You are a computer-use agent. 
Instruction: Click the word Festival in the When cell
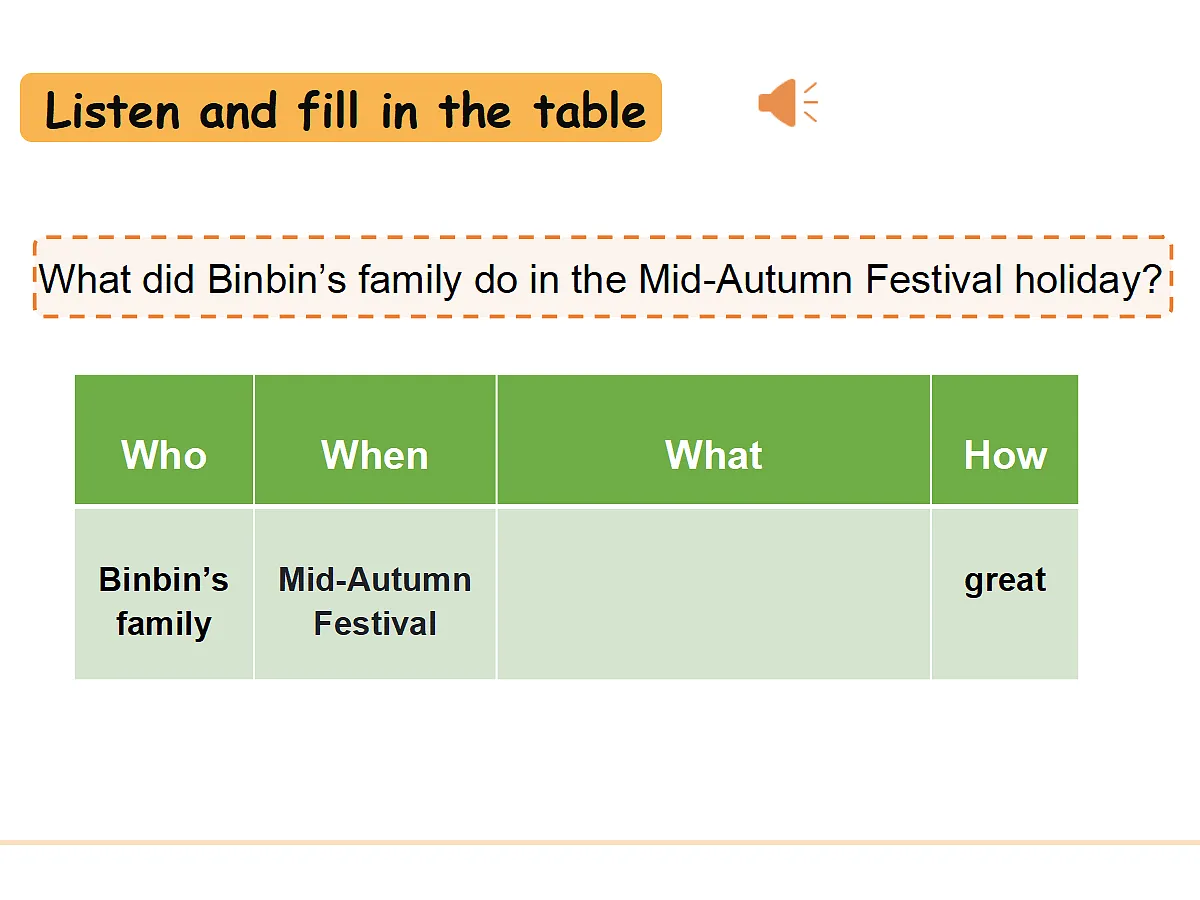coord(375,623)
